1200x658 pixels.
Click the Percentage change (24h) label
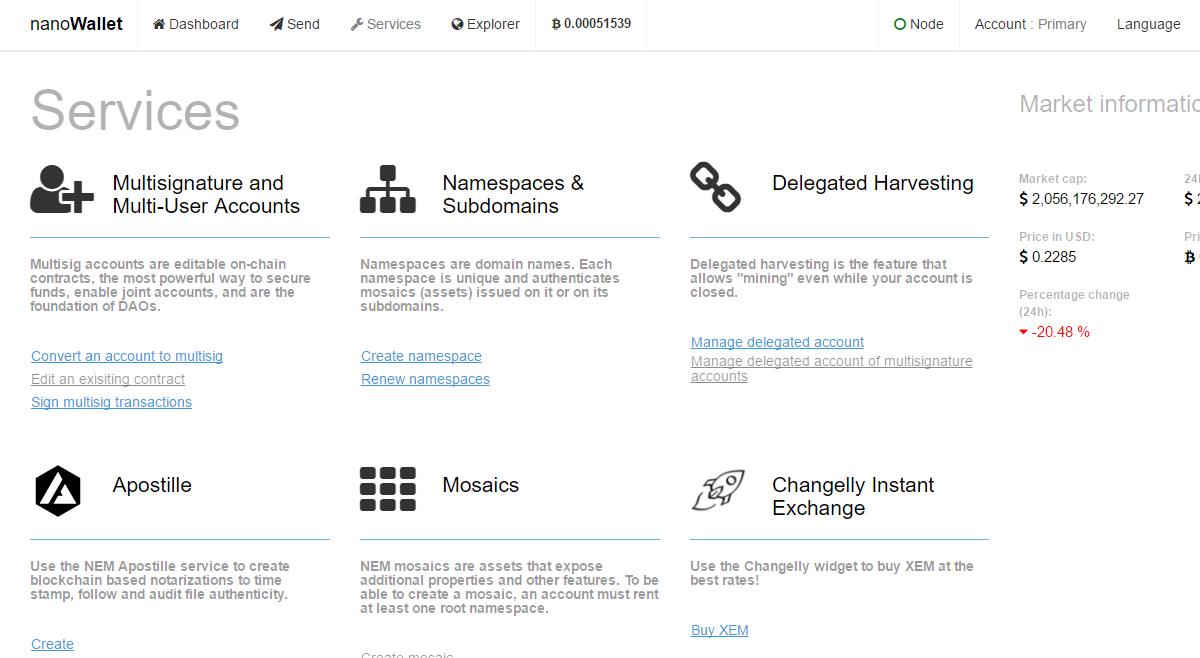click(1074, 302)
